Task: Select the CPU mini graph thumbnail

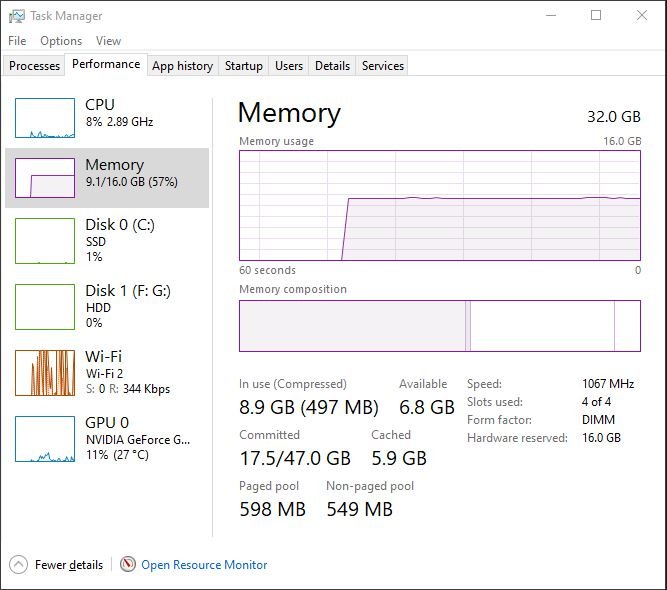Action: [45, 118]
